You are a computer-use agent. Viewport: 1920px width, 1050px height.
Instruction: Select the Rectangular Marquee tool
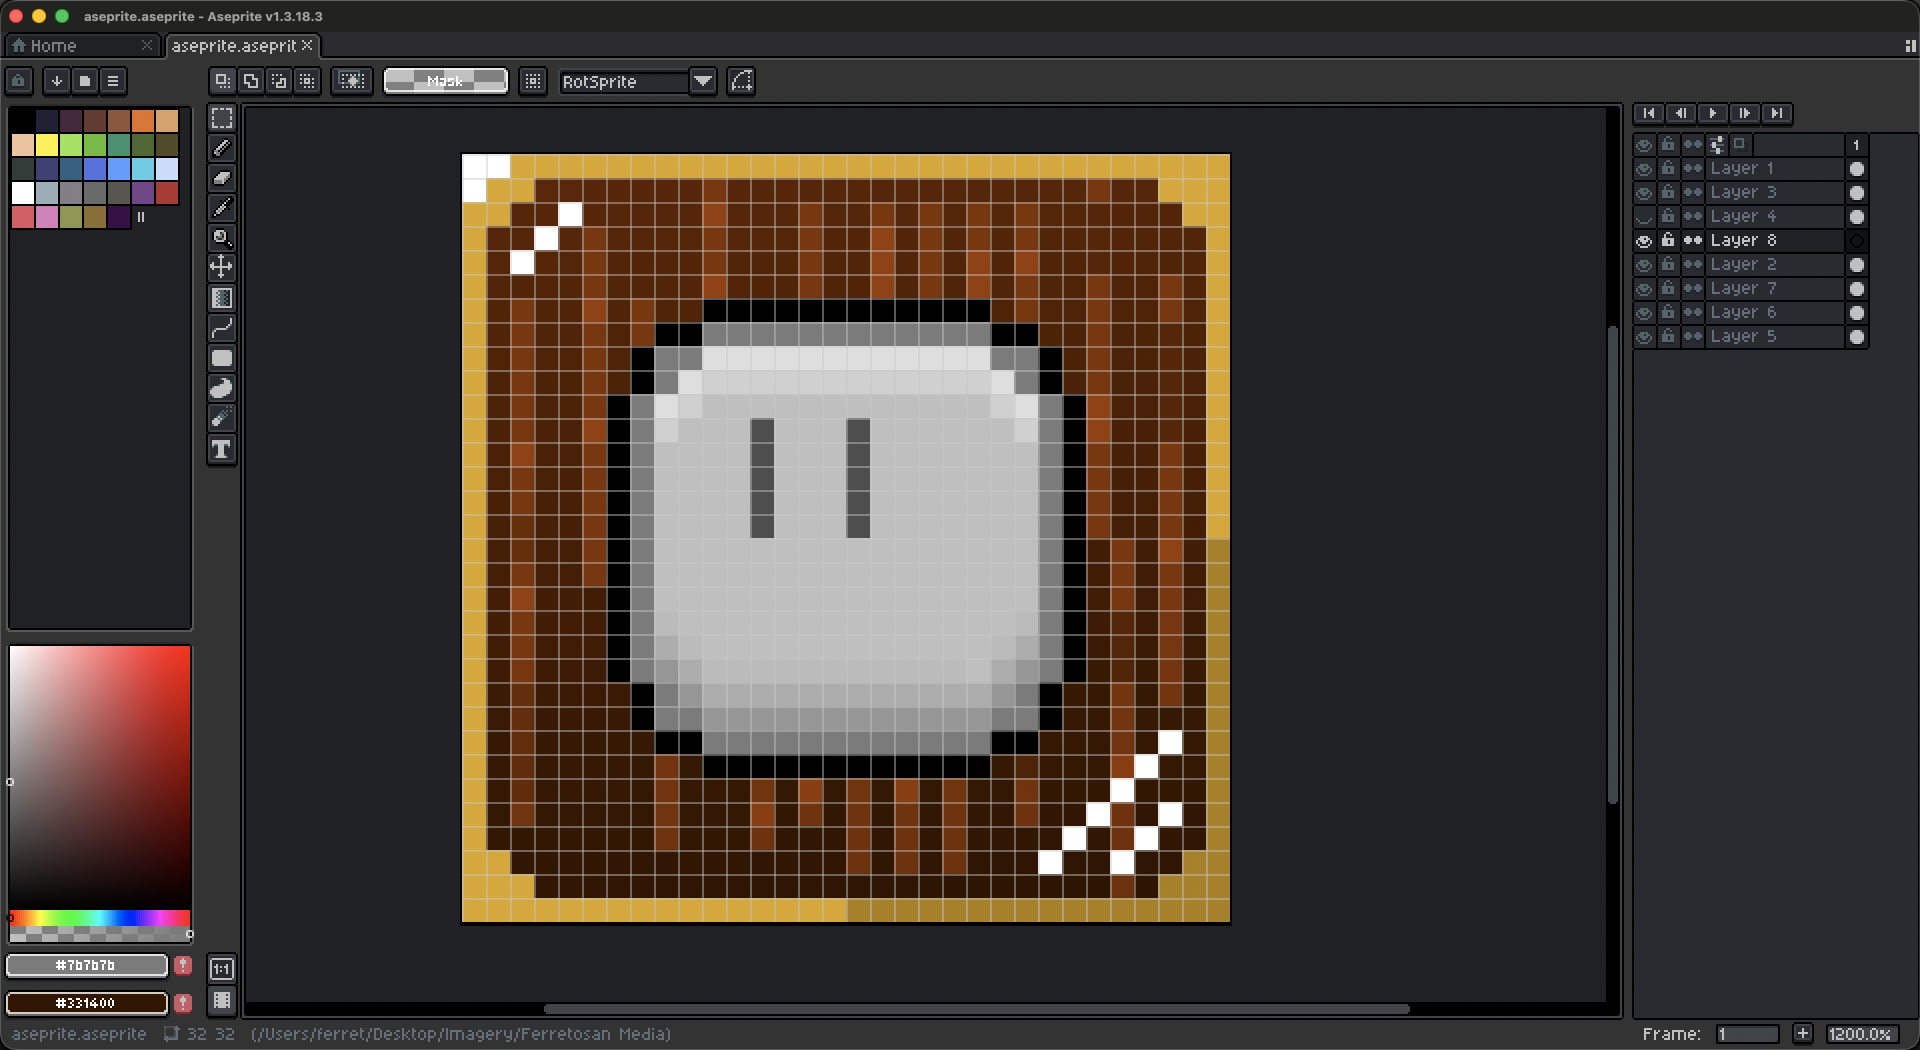pos(222,118)
